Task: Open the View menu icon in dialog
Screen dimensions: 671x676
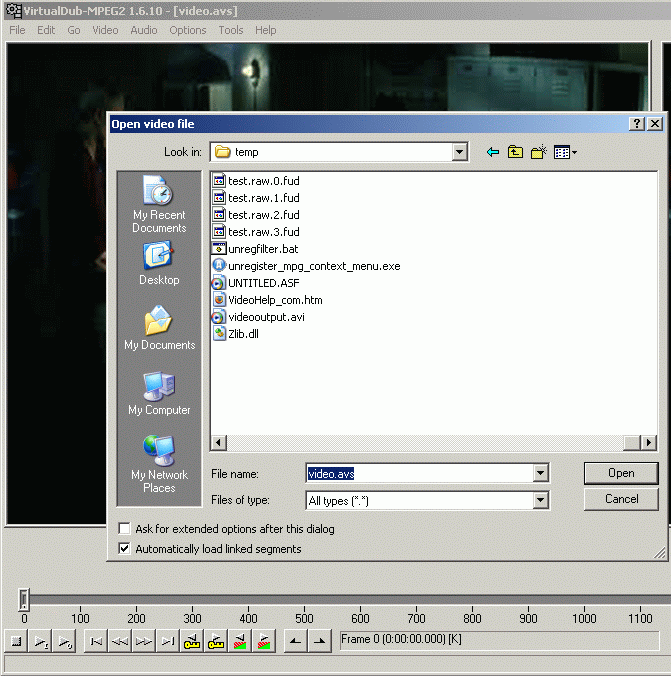Action: (565, 152)
